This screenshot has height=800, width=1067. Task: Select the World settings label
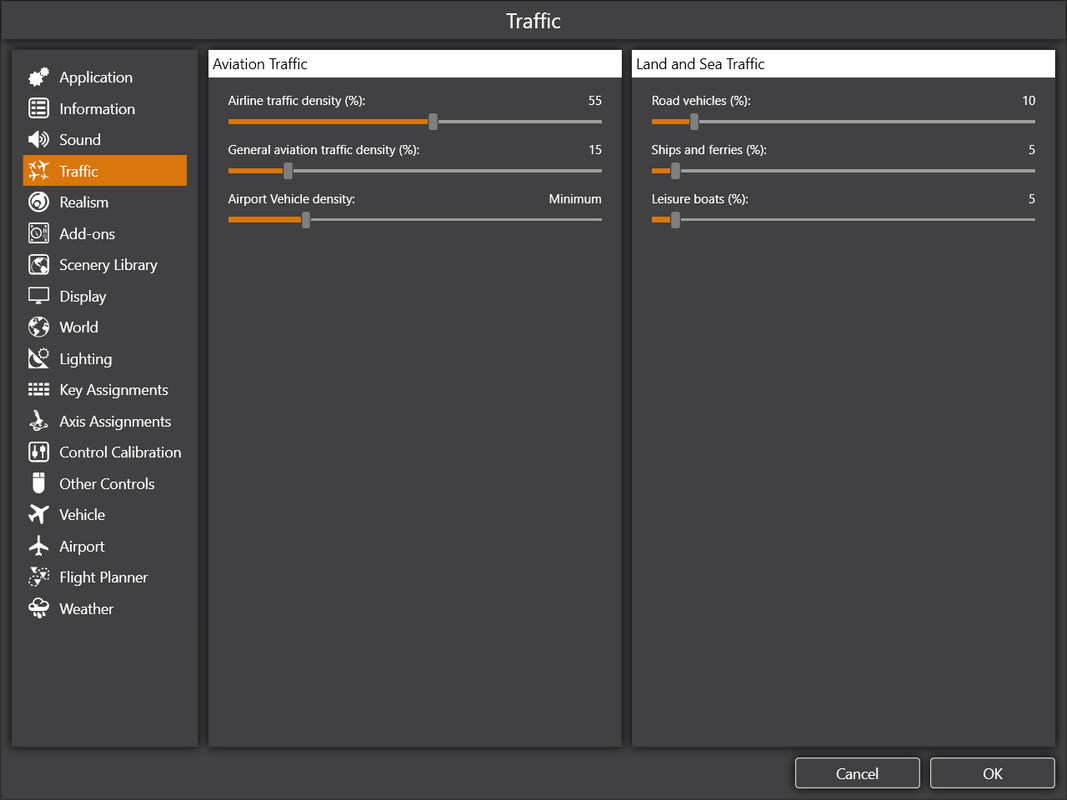[79, 327]
